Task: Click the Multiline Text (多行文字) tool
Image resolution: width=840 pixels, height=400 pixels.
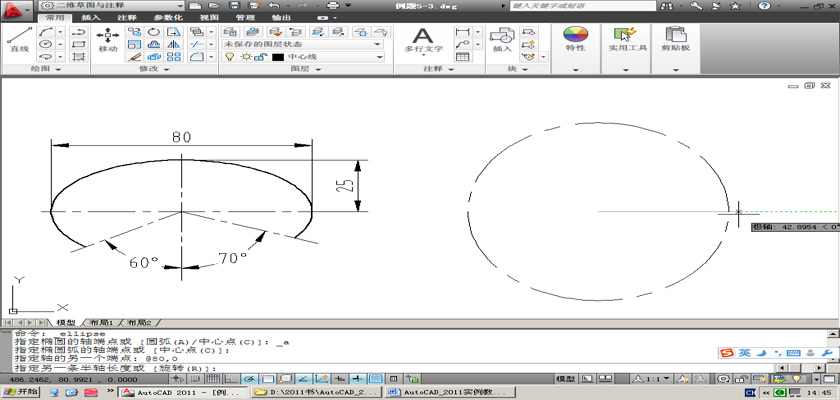Action: (x=423, y=39)
